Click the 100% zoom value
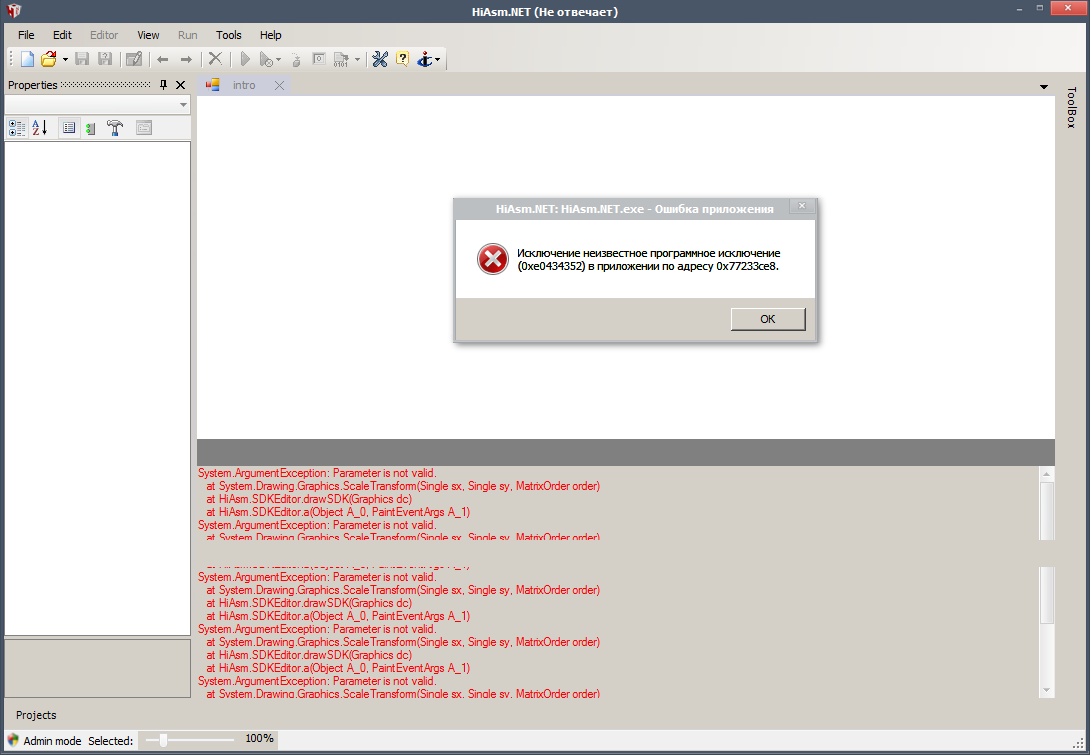The image size is (1090, 755). [x=259, y=739]
